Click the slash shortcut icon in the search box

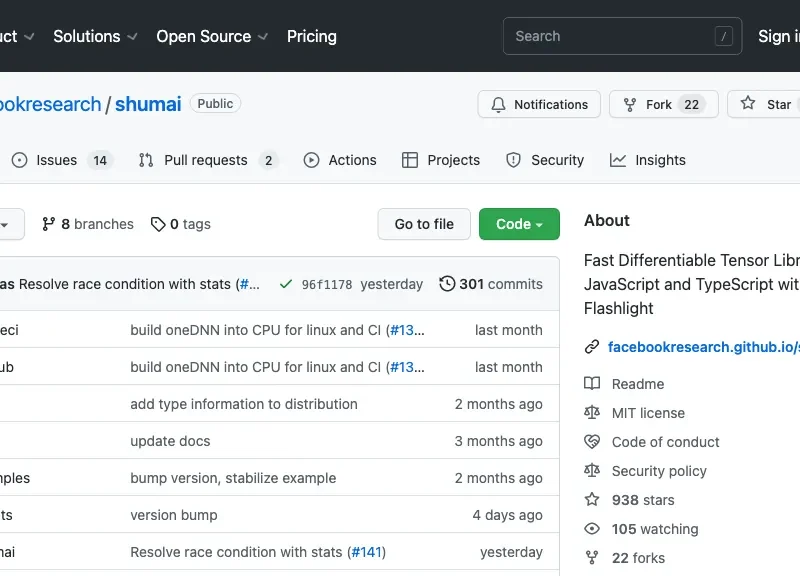click(723, 36)
